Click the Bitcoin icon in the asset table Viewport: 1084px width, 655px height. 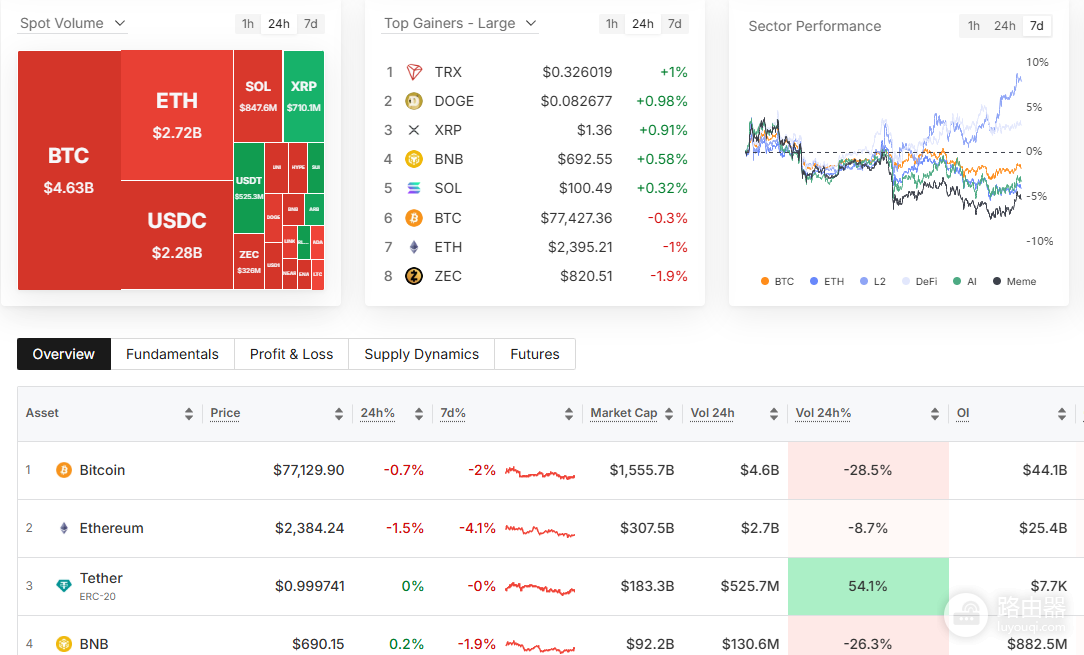click(64, 470)
